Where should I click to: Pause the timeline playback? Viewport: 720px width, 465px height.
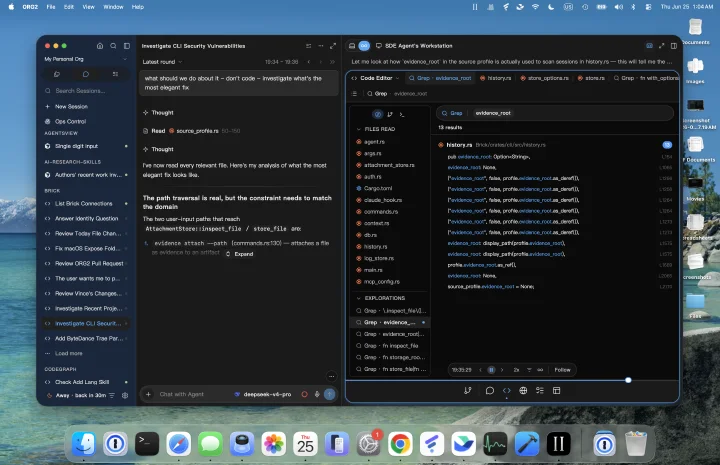pyautogui.click(x=491, y=370)
